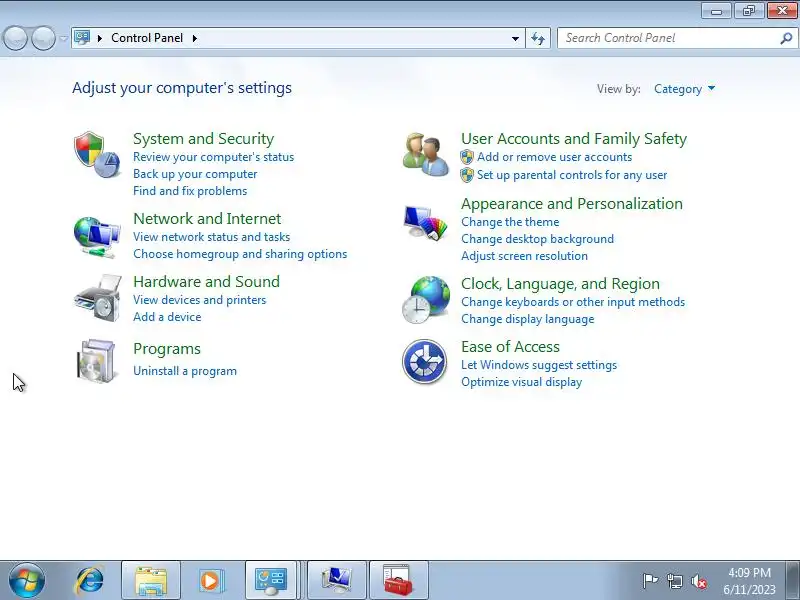Click the muted volume tray icon
This screenshot has height=600, width=800.
click(698, 581)
